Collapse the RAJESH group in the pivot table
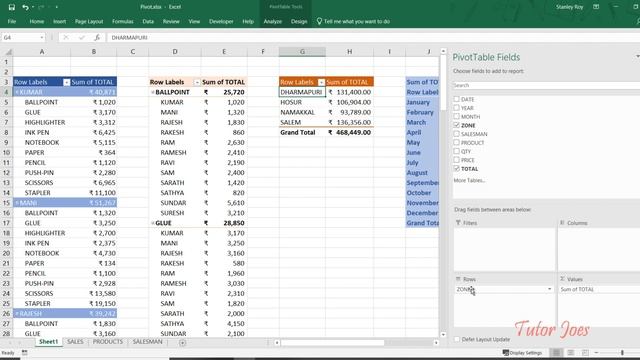 [17, 313]
